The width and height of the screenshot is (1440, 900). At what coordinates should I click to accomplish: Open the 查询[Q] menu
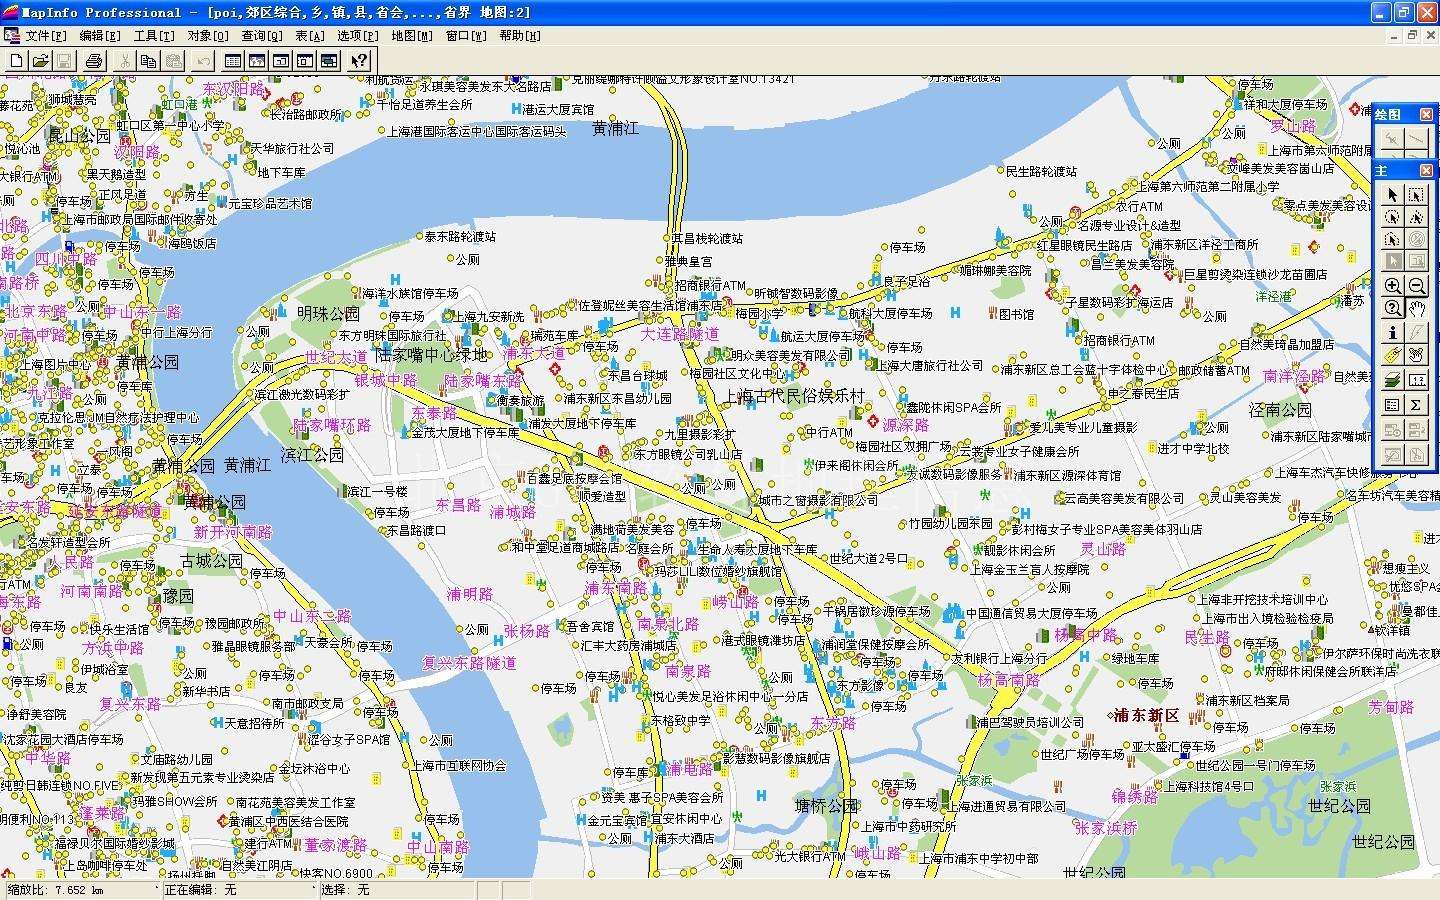tap(262, 36)
